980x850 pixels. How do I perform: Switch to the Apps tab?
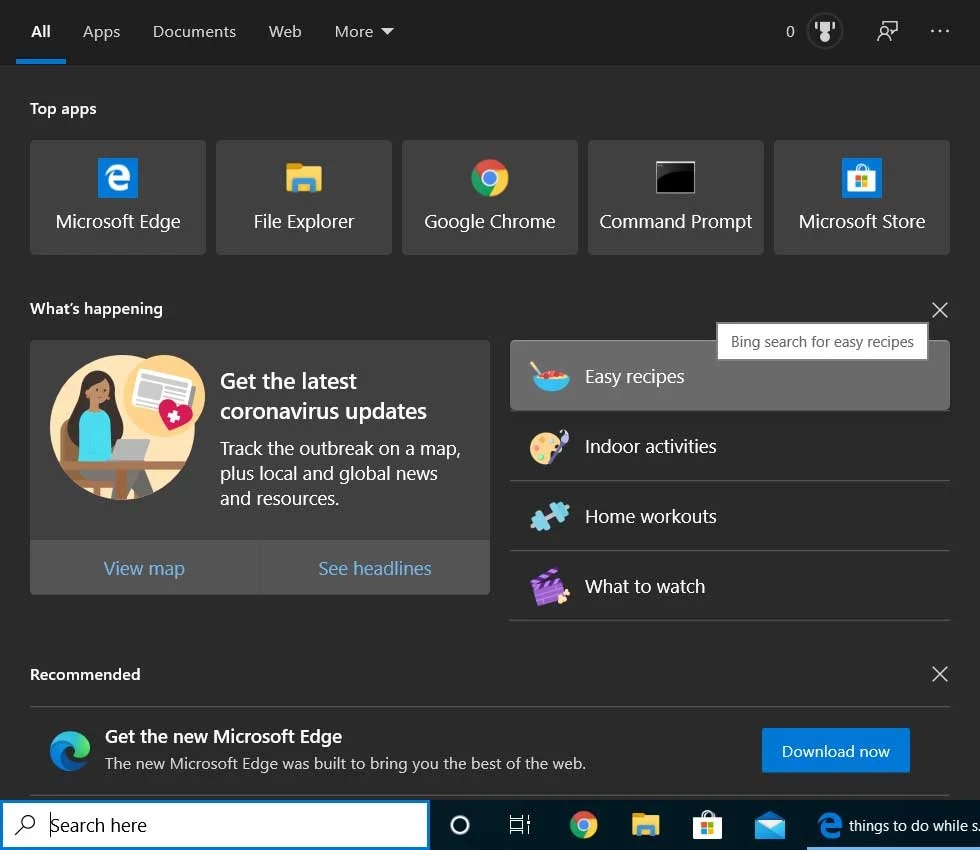coord(101,32)
